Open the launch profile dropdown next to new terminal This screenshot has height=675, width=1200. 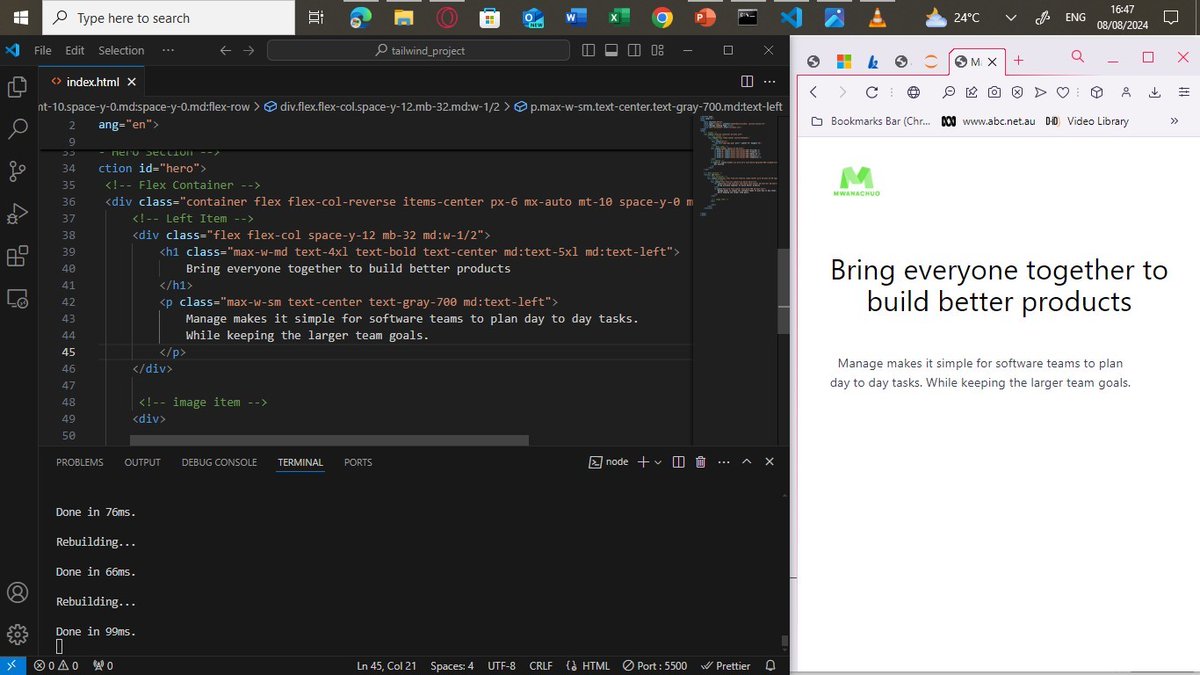pos(658,463)
